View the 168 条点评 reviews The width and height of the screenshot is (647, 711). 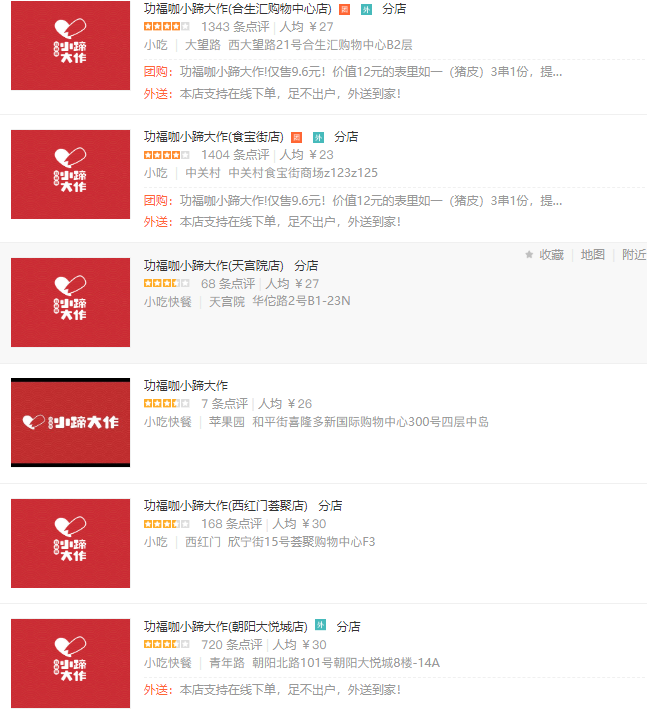(232, 524)
